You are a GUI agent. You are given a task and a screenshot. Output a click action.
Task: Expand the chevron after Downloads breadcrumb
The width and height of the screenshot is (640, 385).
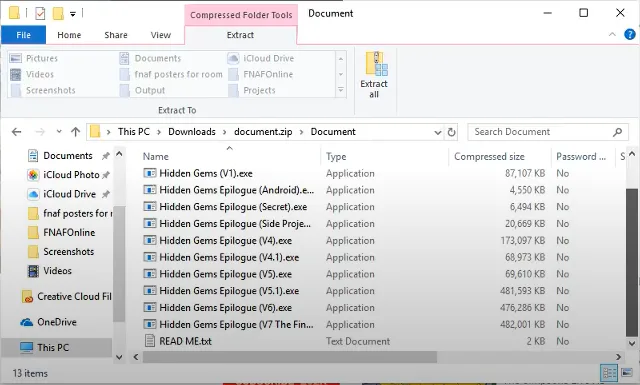224,132
